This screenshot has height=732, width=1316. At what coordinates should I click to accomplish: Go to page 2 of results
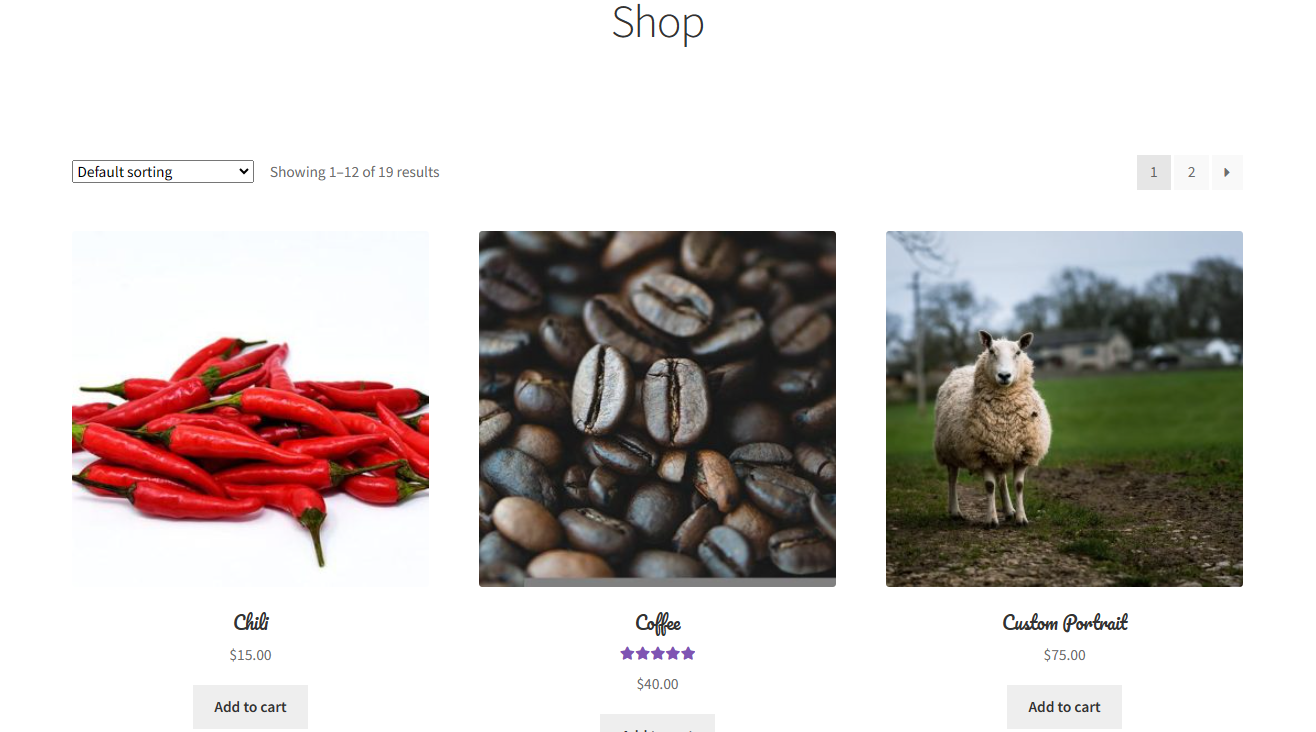click(1191, 172)
